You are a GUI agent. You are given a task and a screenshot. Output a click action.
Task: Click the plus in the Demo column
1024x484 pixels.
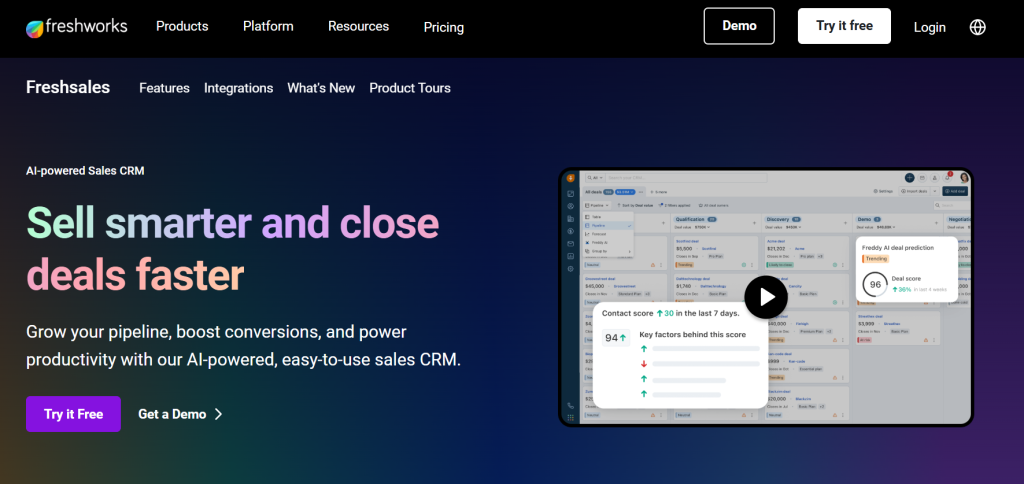click(x=936, y=223)
